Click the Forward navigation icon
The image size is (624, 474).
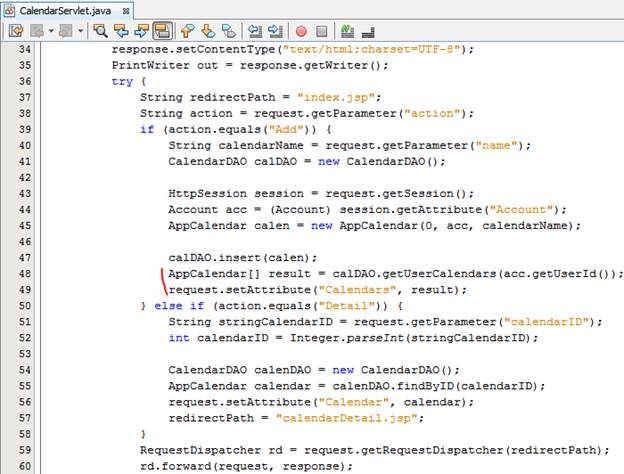point(66,31)
